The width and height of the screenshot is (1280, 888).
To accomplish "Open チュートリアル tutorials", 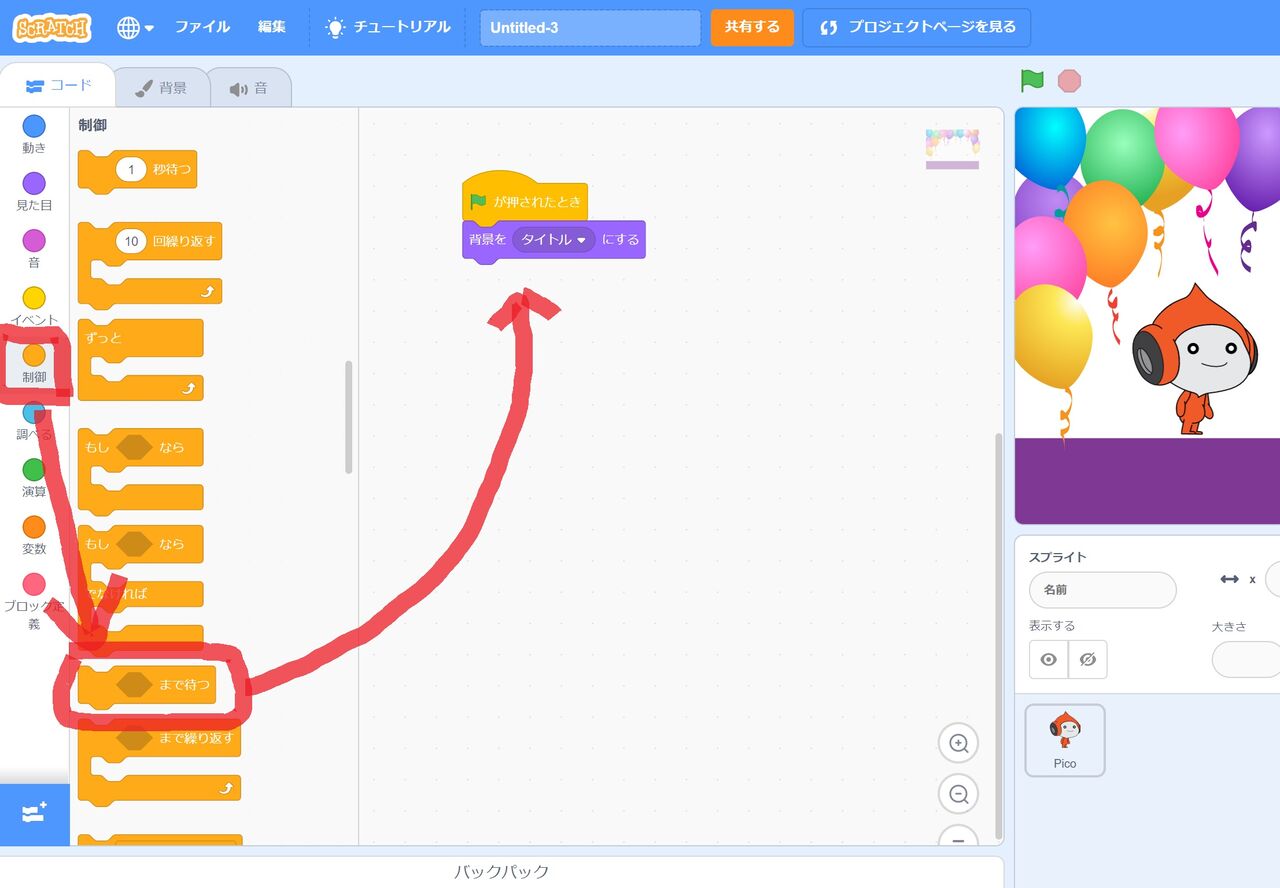I will [389, 27].
